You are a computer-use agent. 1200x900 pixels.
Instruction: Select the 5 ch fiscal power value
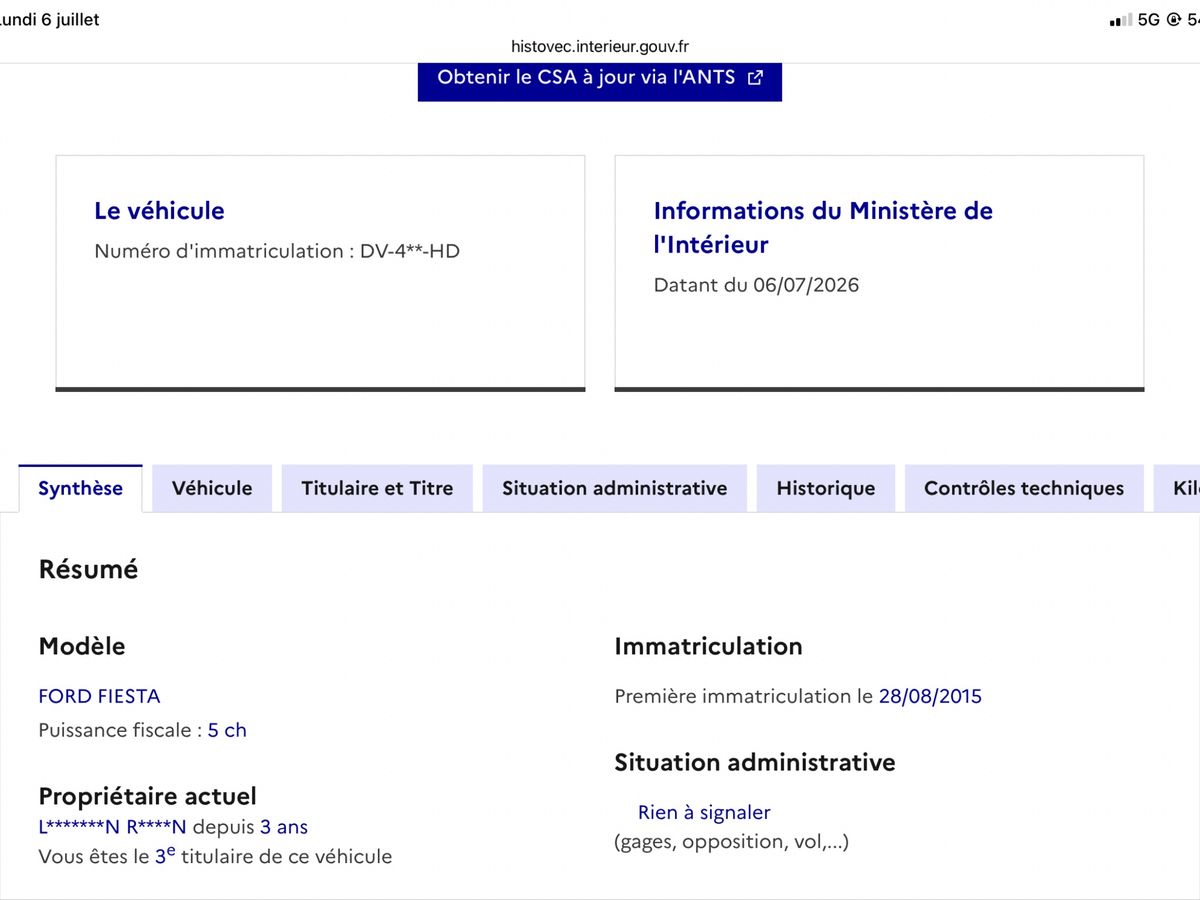227,730
